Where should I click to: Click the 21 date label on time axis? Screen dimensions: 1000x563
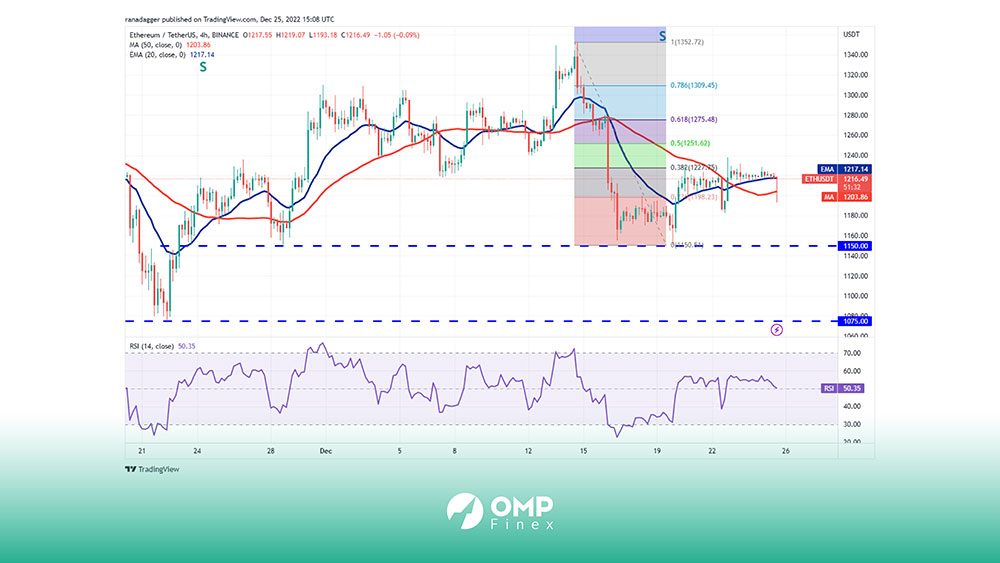[142, 451]
